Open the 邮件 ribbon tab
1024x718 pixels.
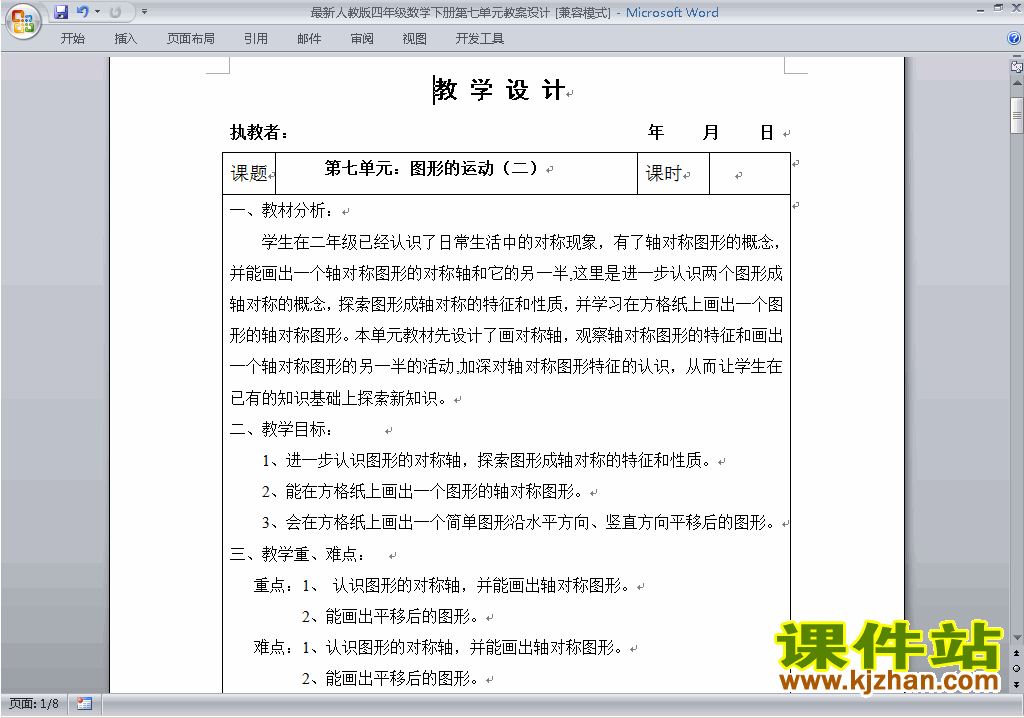(309, 39)
